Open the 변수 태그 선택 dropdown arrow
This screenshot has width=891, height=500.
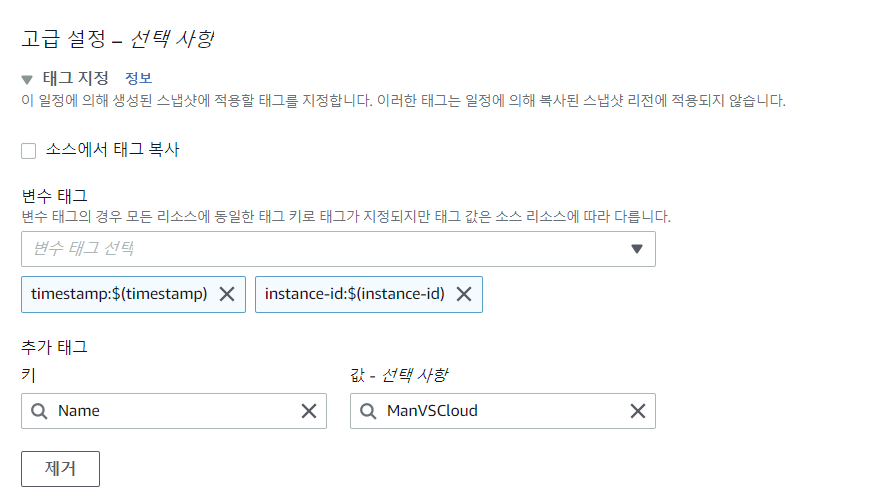(x=637, y=249)
